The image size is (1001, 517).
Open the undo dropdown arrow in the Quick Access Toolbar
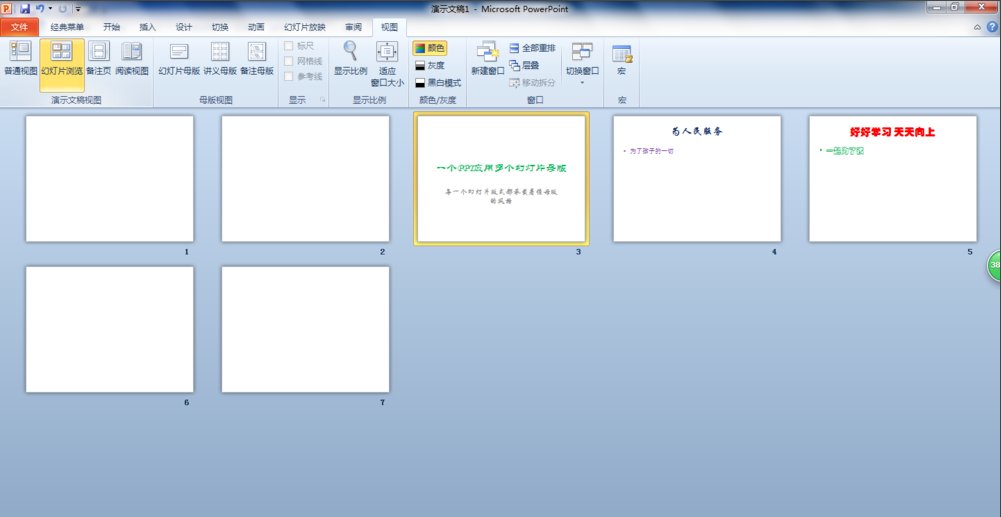click(50, 8)
